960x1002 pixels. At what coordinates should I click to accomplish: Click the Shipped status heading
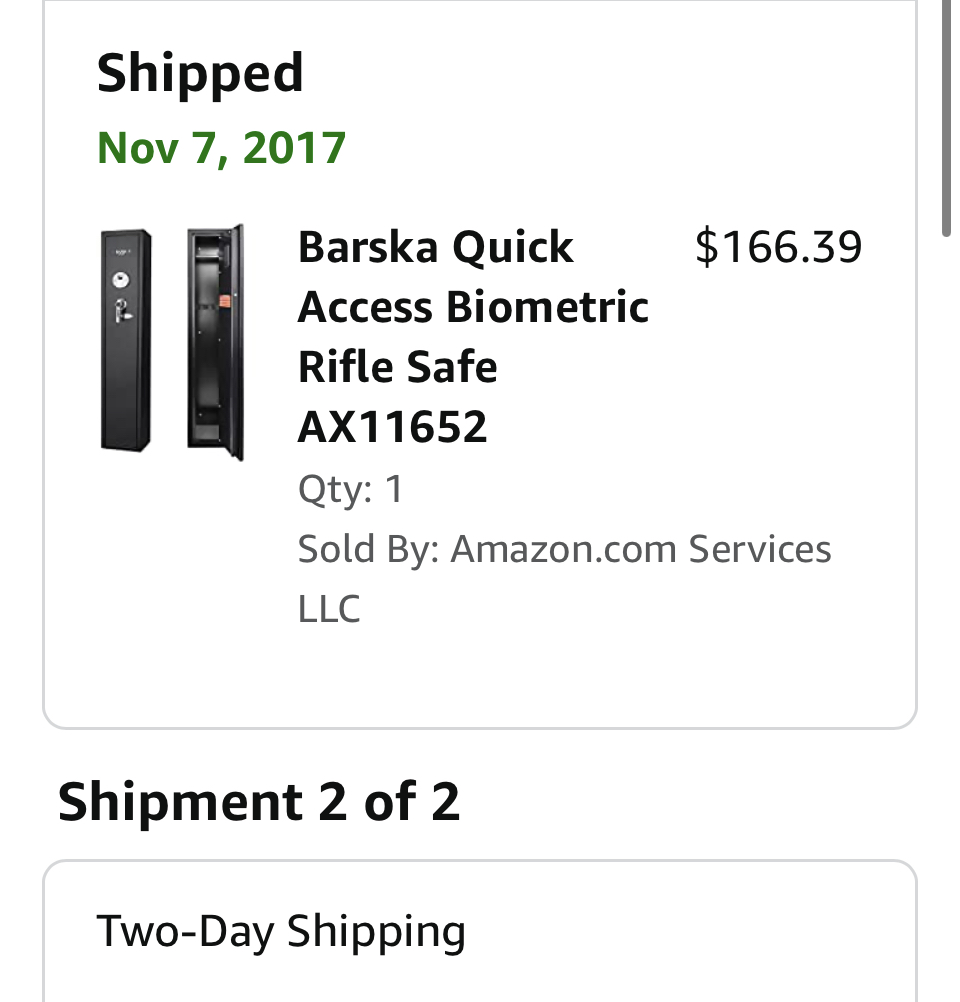pos(200,74)
